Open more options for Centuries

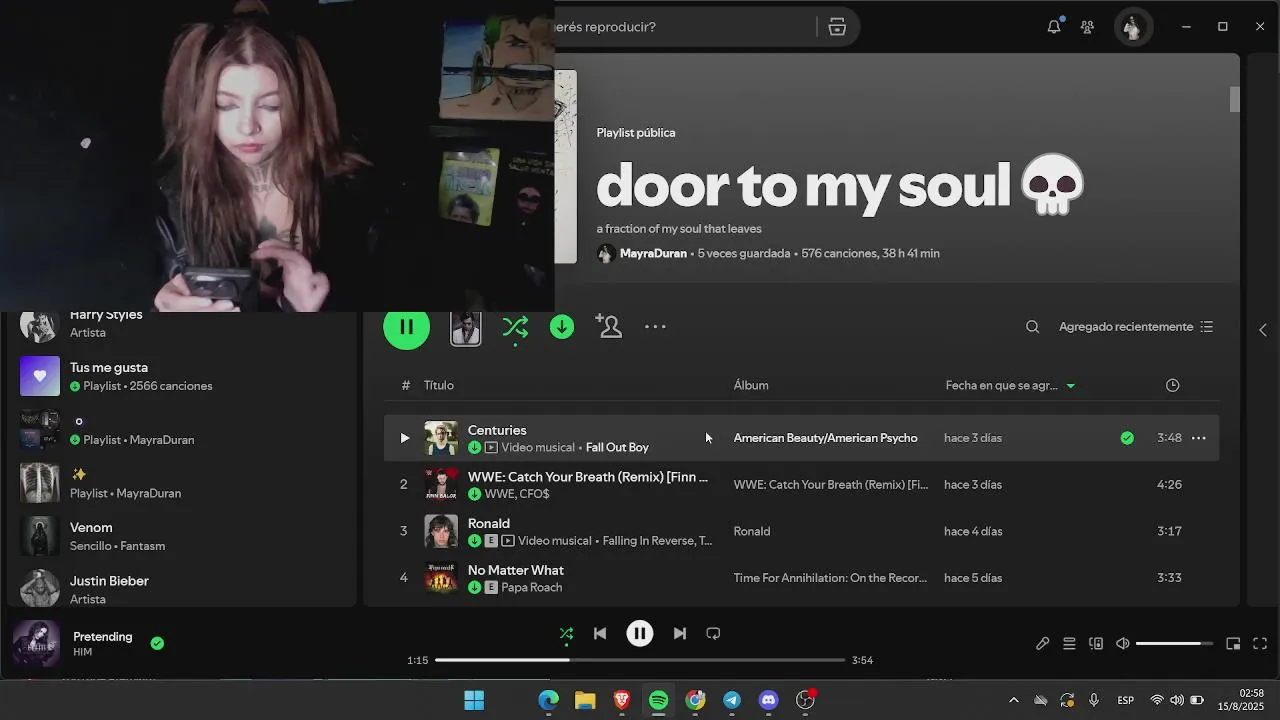click(1198, 438)
